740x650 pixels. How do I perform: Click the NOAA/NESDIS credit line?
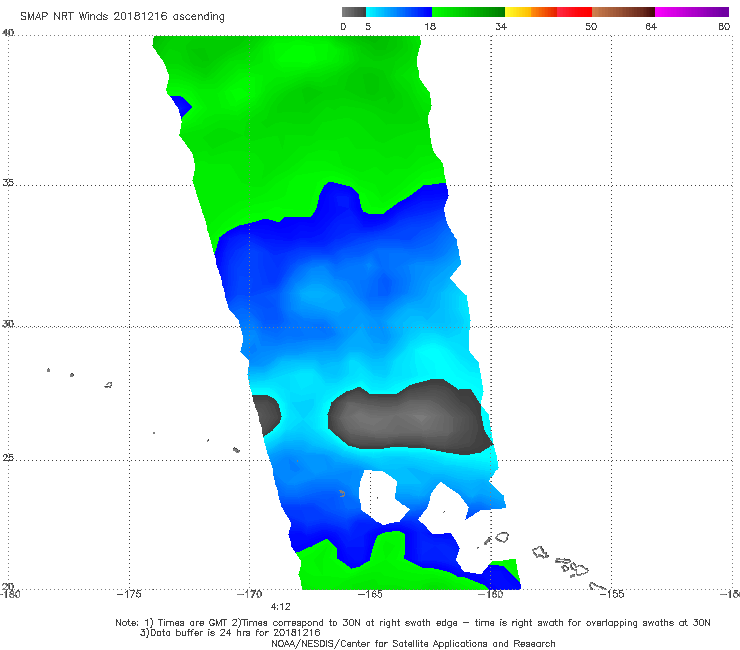(x=413, y=643)
